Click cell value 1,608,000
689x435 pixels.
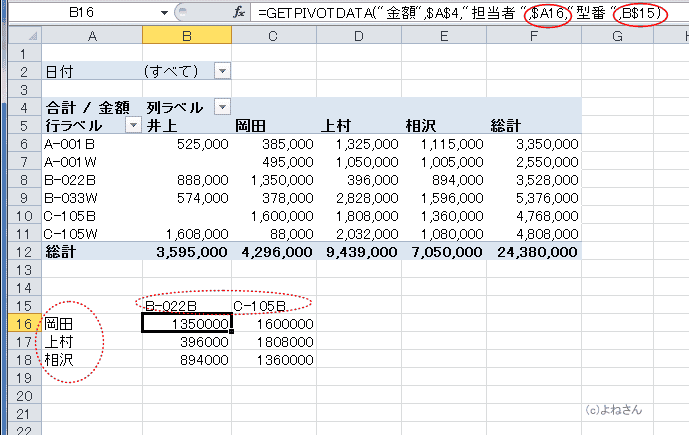click(197, 234)
